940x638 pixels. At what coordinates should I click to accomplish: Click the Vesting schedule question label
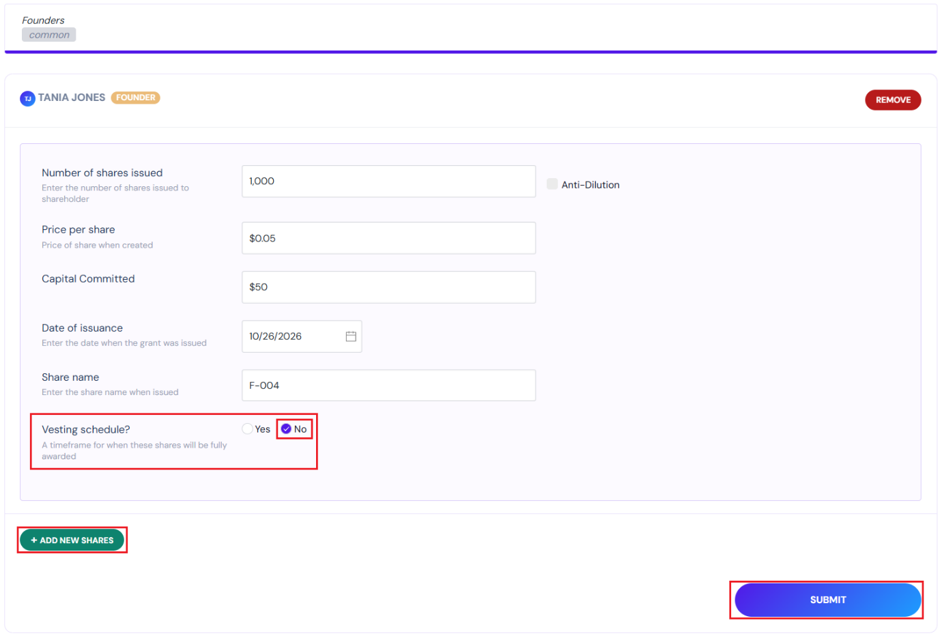[x=86, y=429]
